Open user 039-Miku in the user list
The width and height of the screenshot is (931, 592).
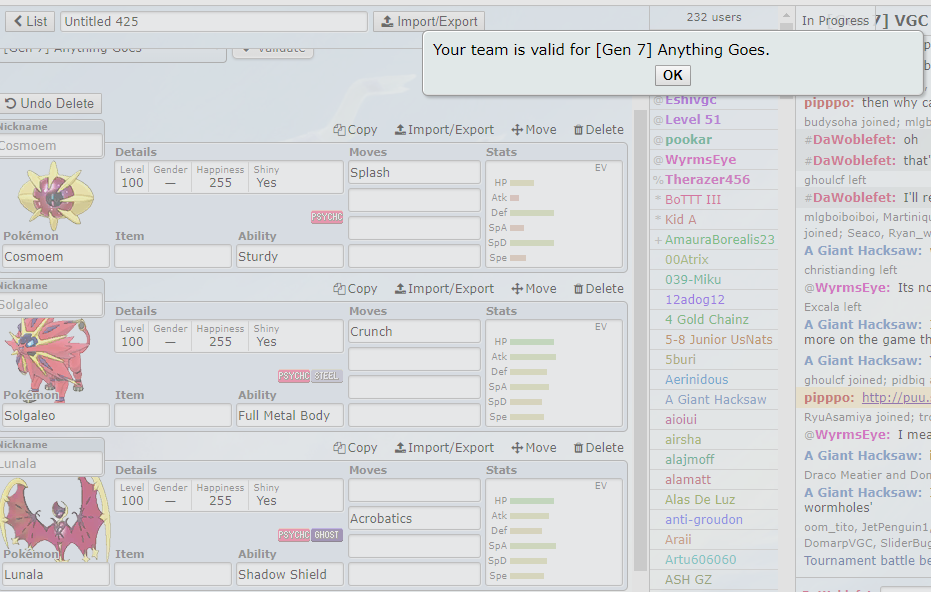(693, 280)
